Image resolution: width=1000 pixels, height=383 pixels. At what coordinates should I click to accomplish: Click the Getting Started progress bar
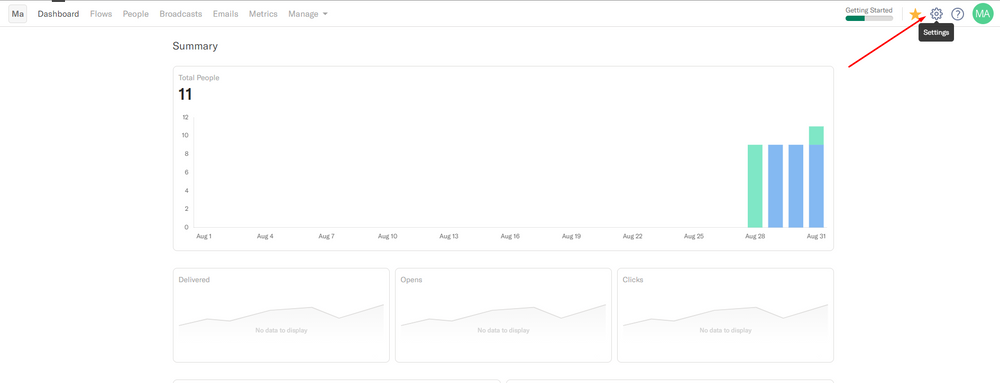869,18
